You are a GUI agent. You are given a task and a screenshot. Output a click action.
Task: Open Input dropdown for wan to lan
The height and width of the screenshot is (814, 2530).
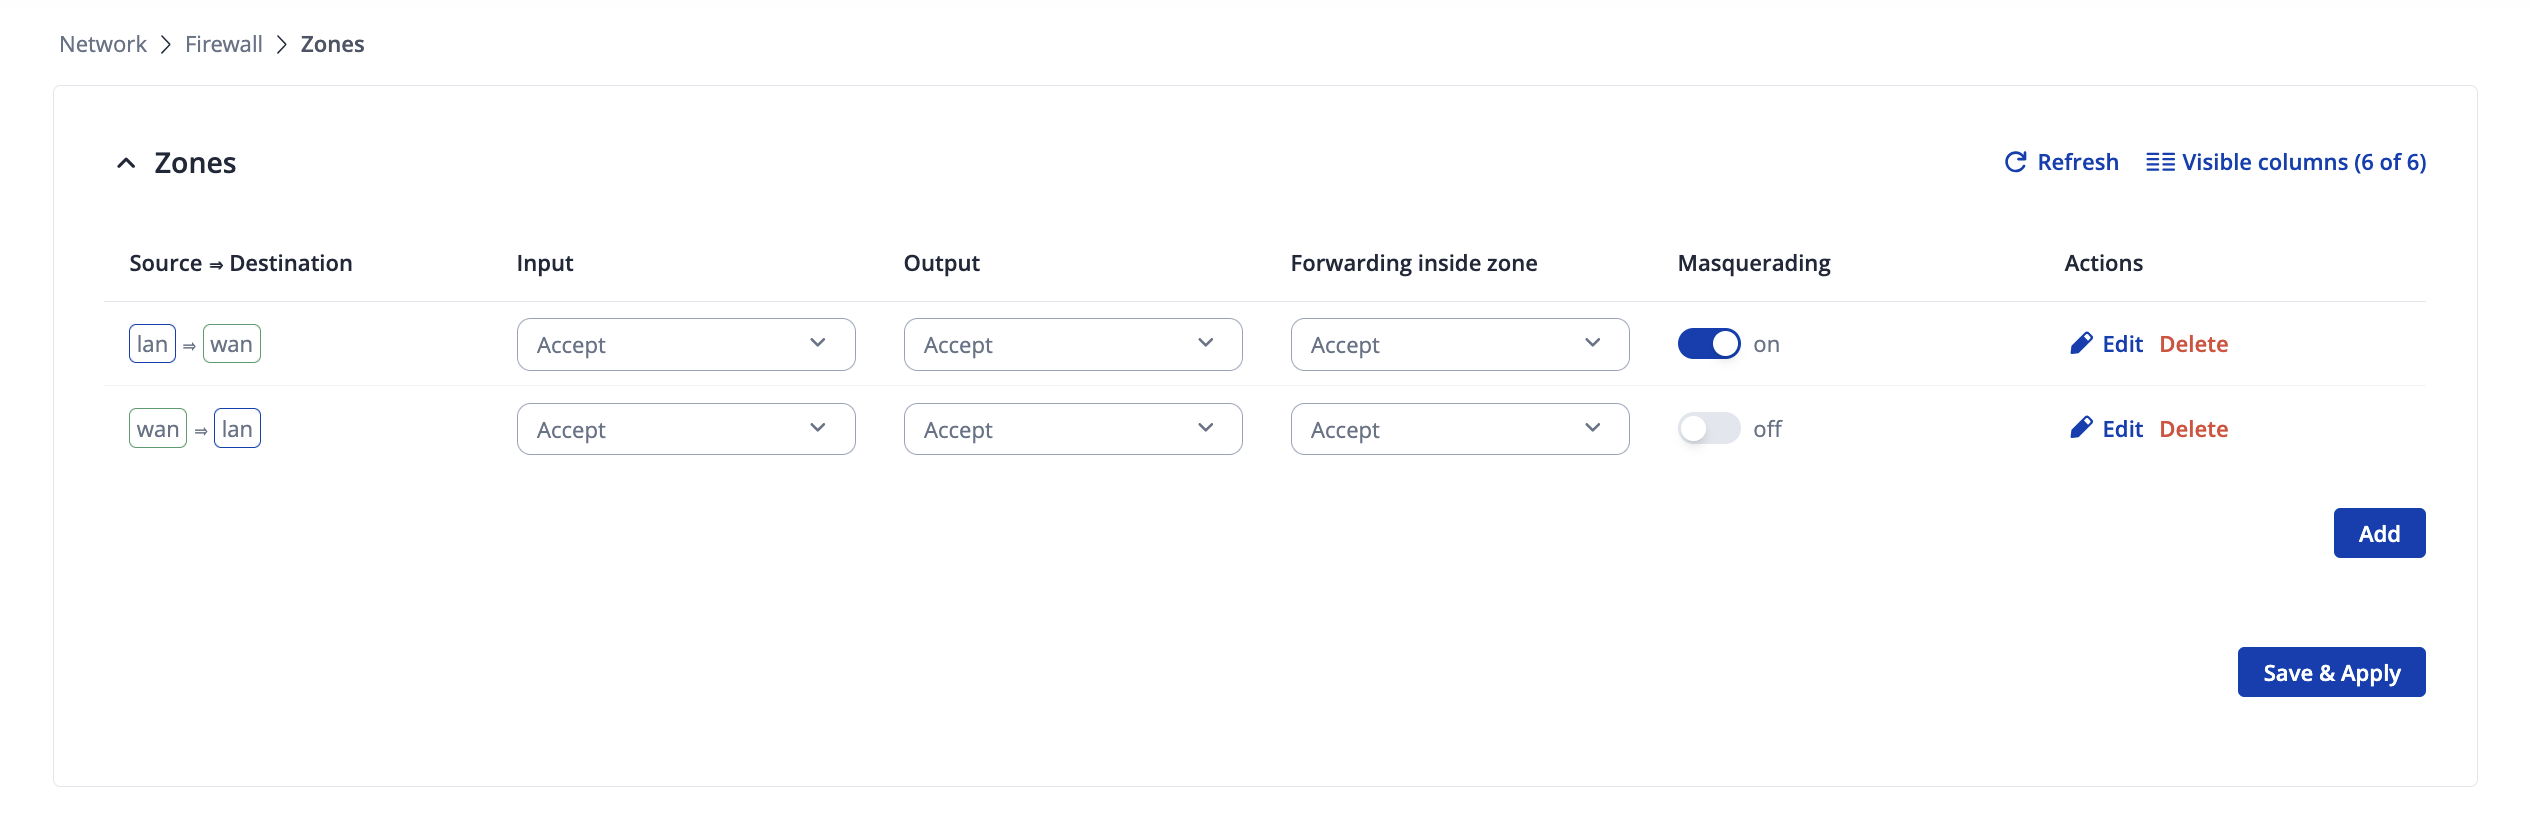pyautogui.click(x=685, y=430)
